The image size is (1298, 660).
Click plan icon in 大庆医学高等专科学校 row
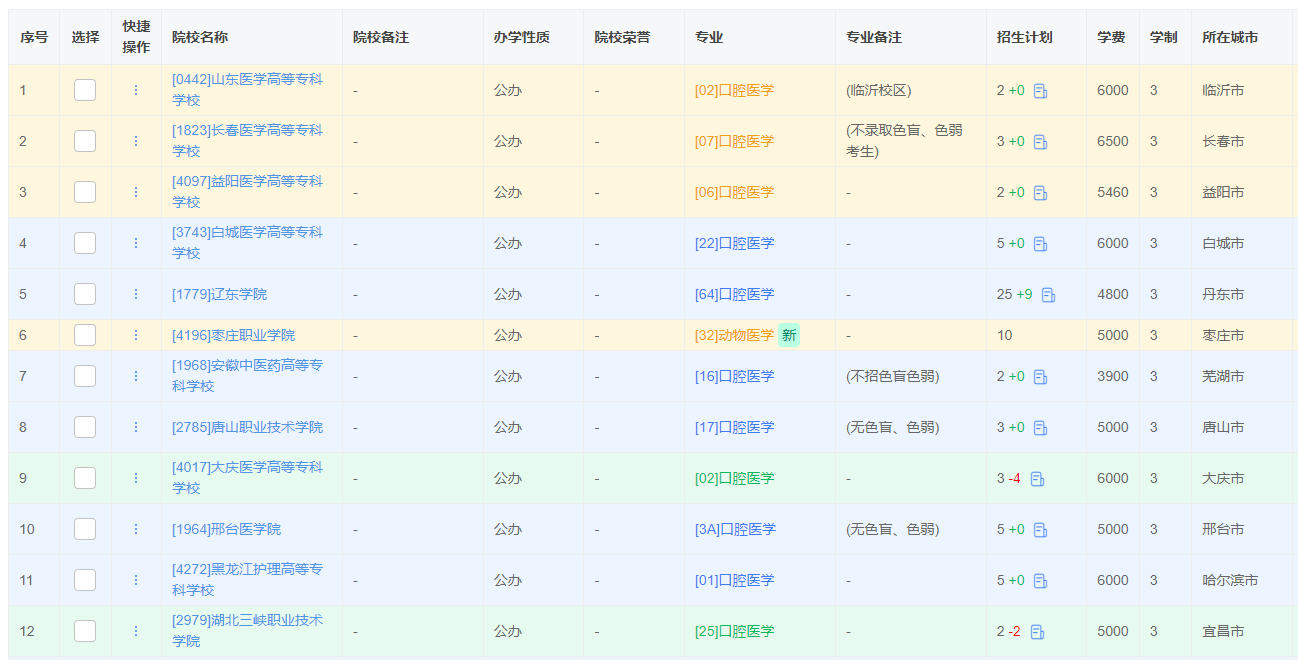[x=1040, y=478]
